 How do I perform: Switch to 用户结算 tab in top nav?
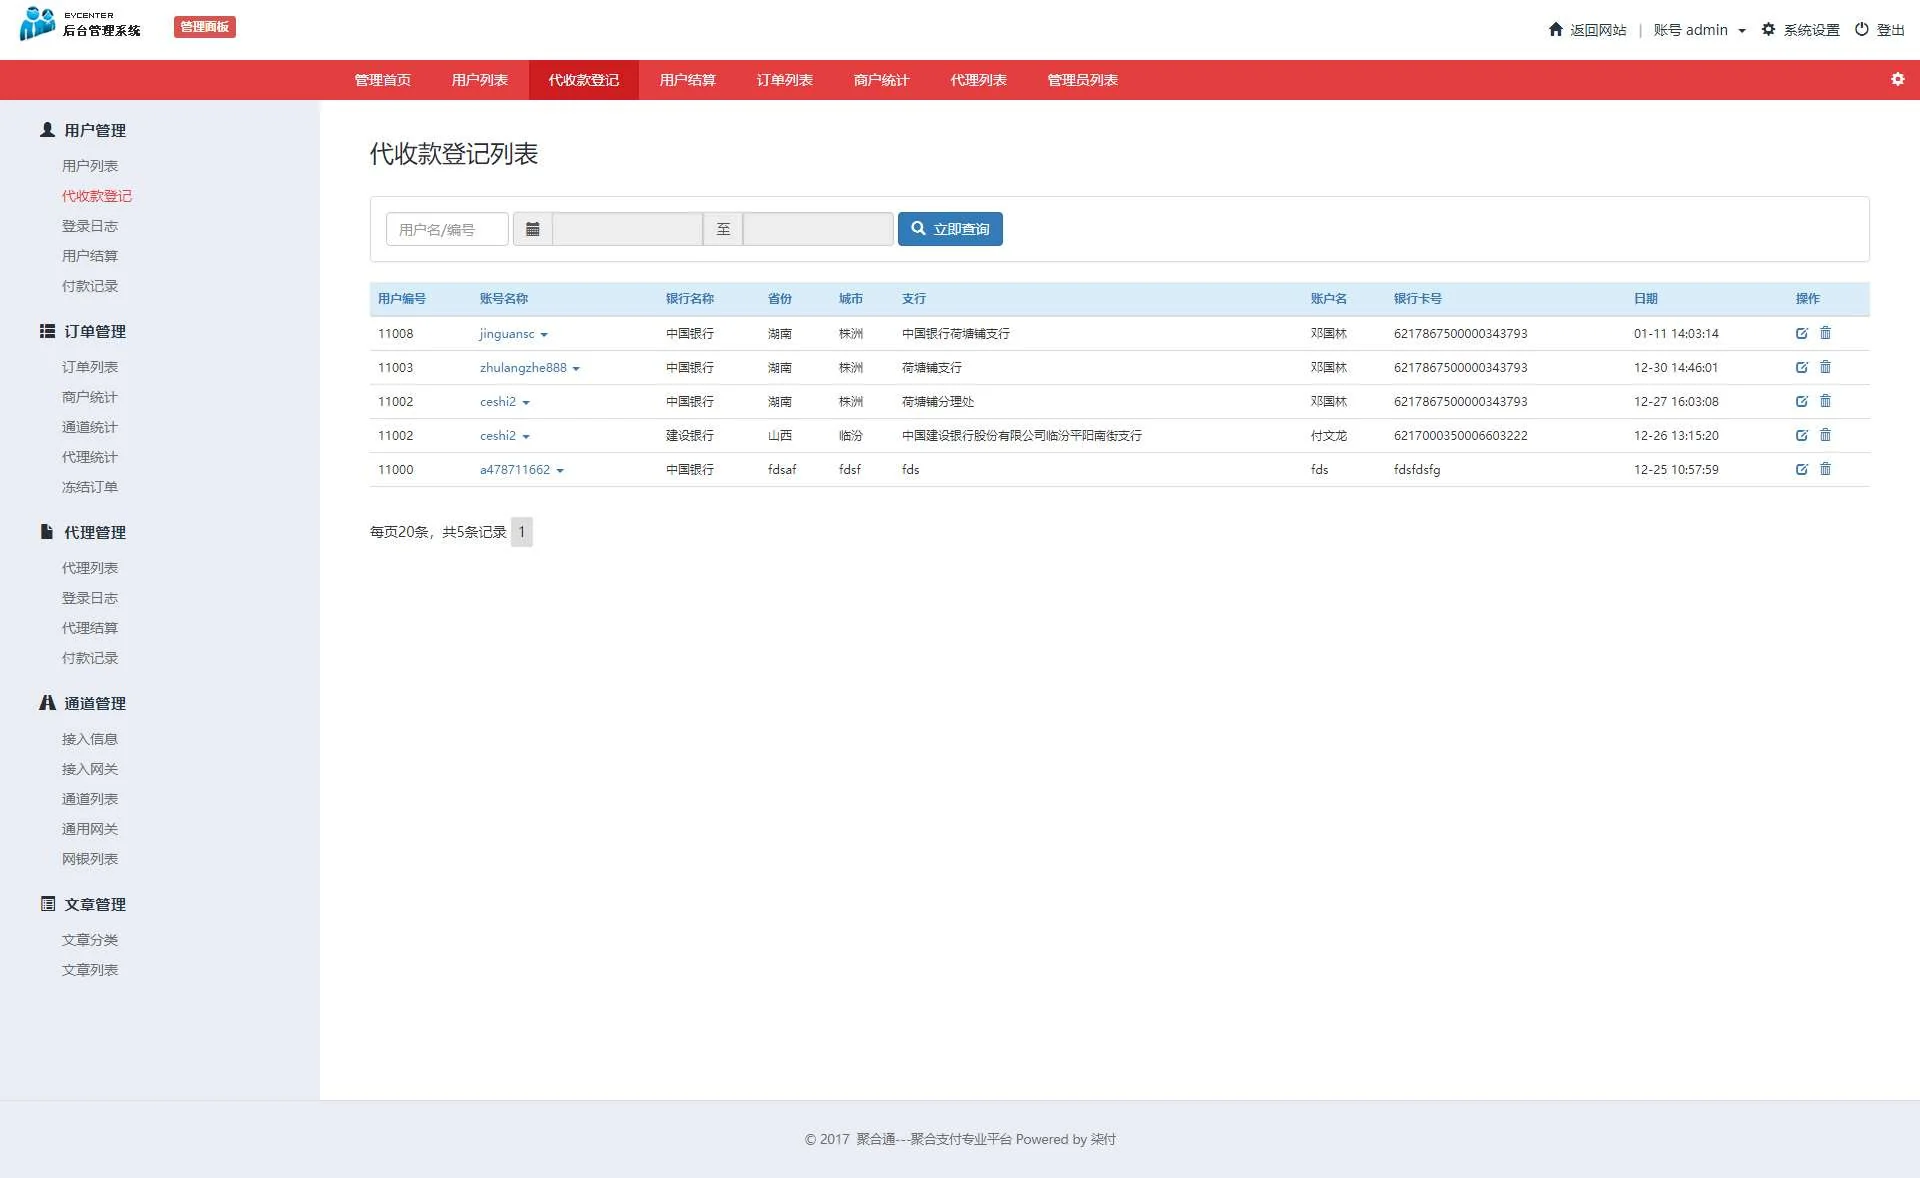687,80
